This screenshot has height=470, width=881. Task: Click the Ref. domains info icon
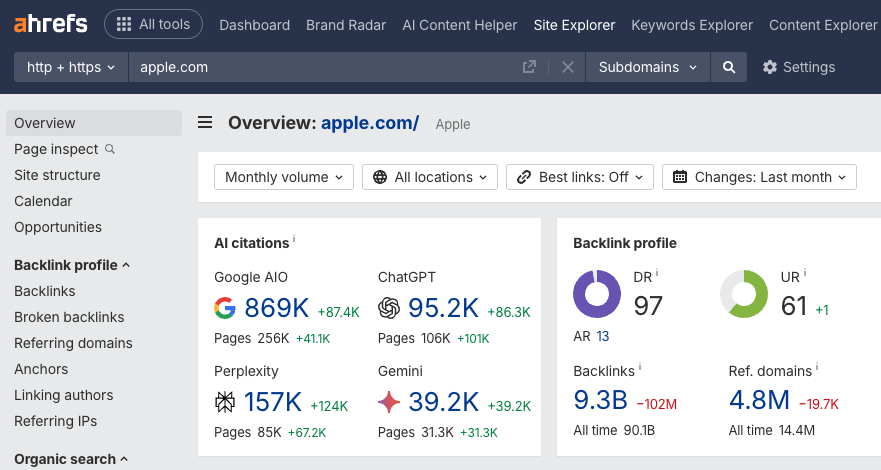[817, 367]
